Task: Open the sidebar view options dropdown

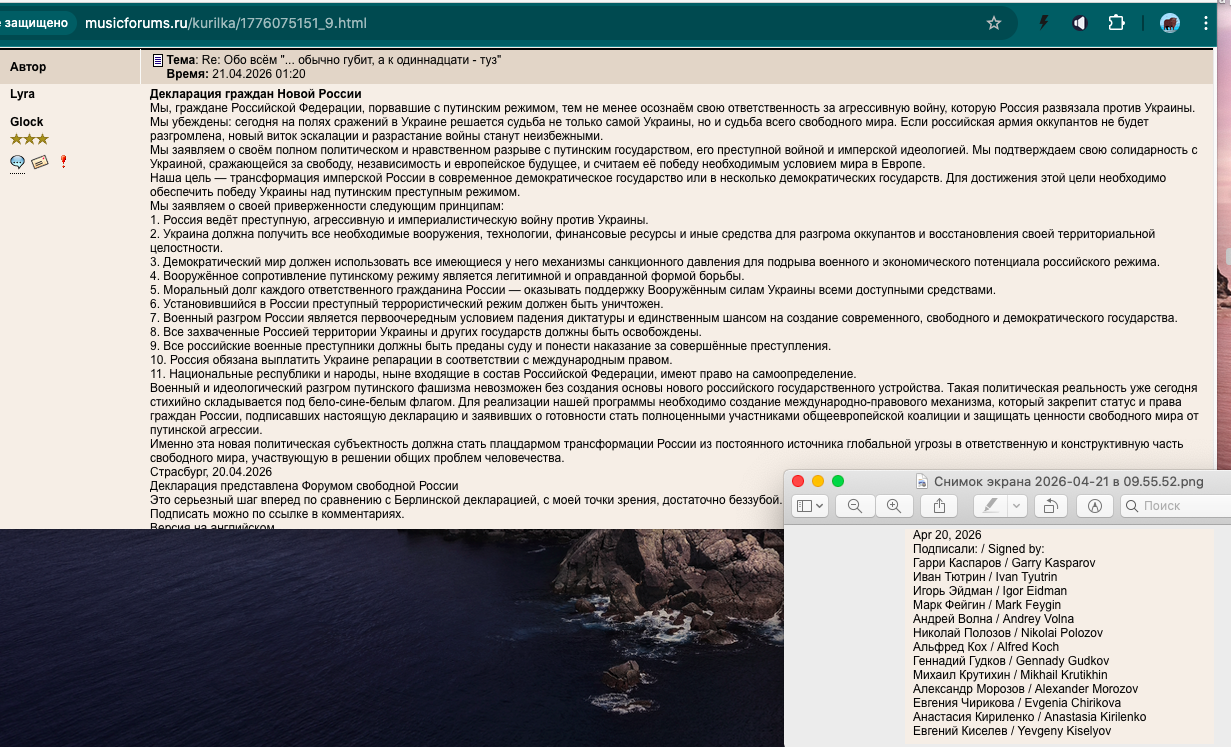Action: click(x=820, y=506)
